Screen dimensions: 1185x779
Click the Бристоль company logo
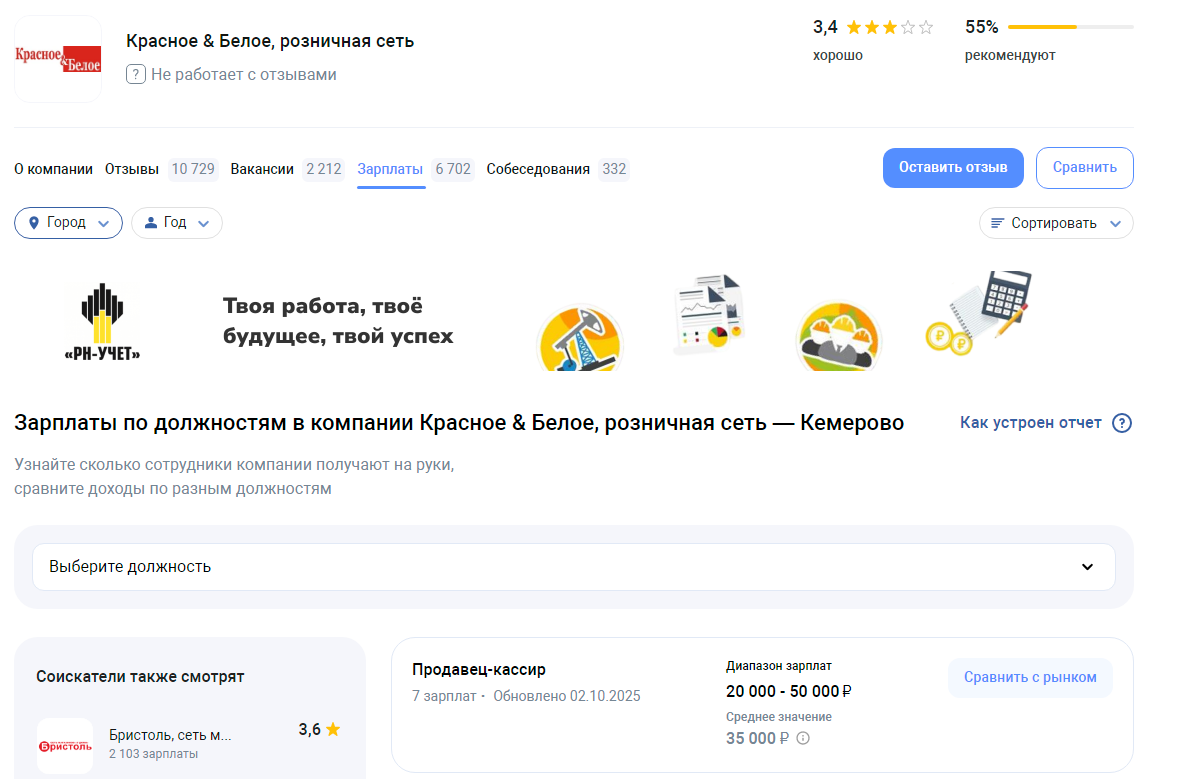[65, 746]
